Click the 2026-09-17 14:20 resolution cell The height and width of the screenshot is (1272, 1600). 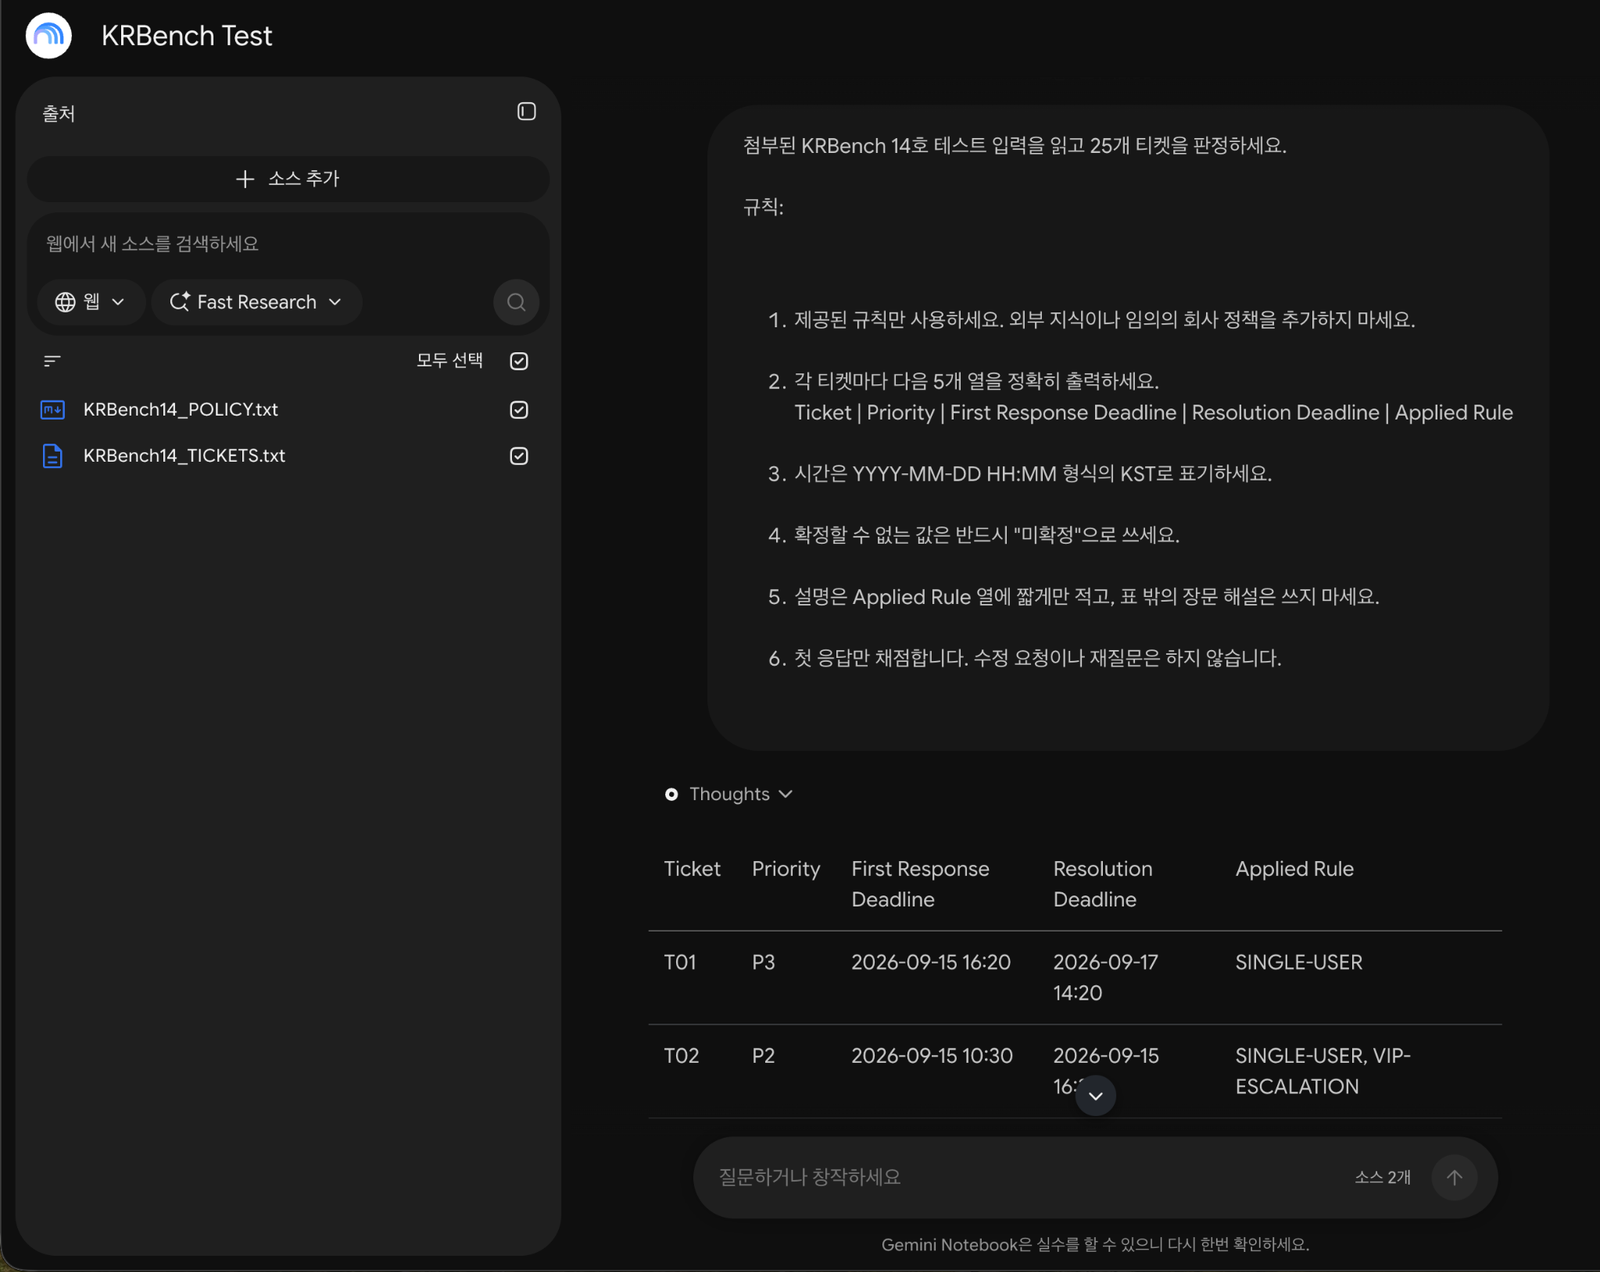click(1105, 977)
